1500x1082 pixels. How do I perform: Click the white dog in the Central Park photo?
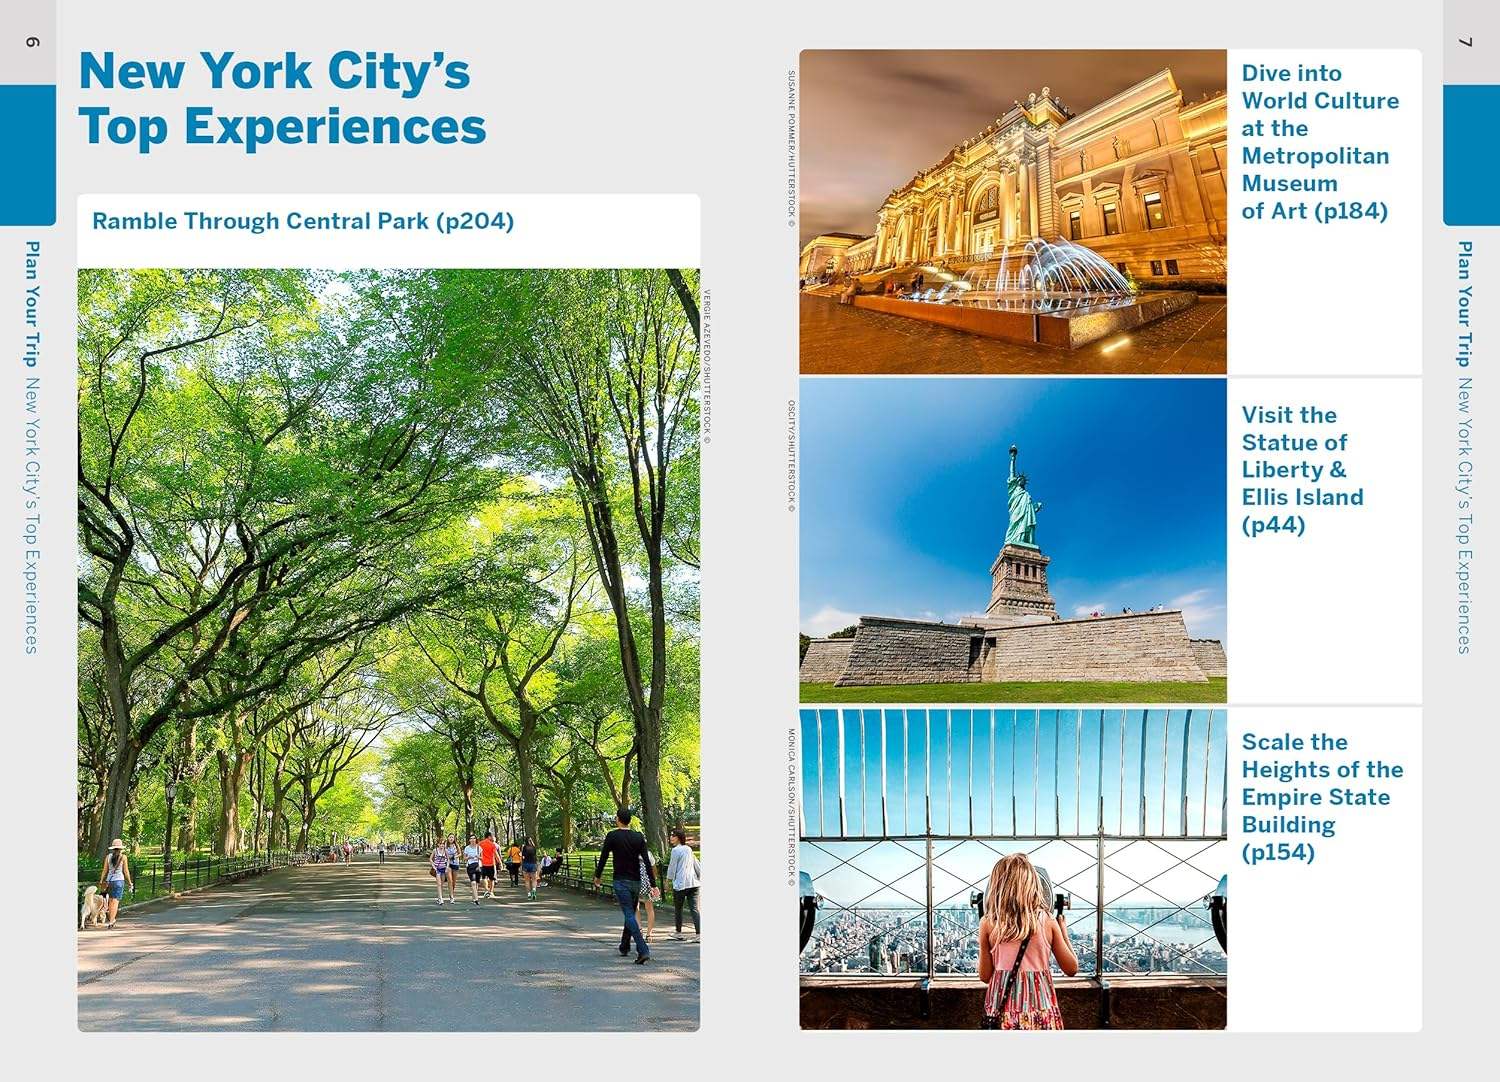click(x=92, y=905)
